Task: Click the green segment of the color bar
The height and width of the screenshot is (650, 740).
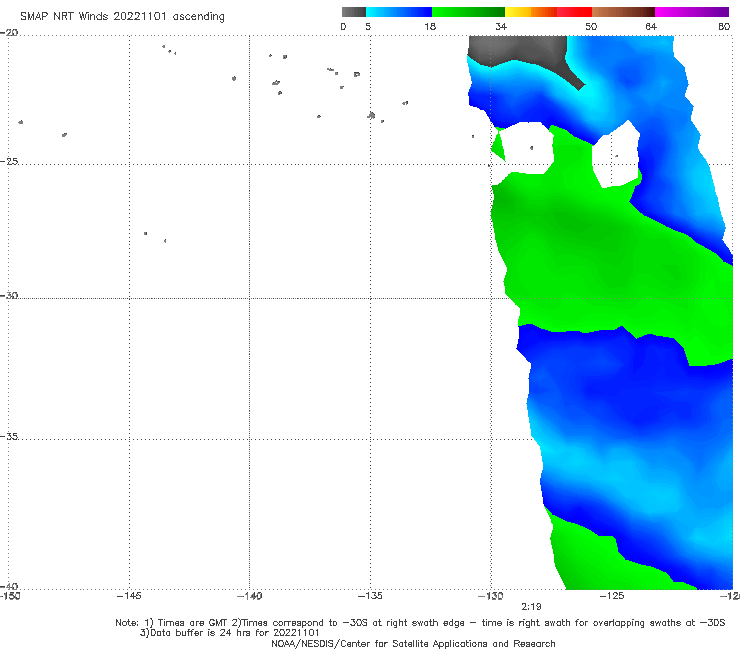Action: click(468, 12)
